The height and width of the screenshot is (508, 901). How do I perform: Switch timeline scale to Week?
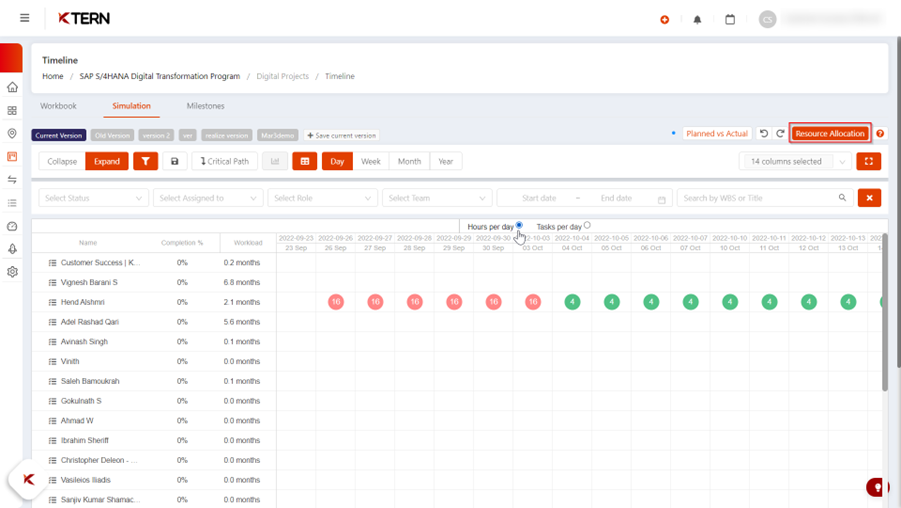click(x=371, y=161)
